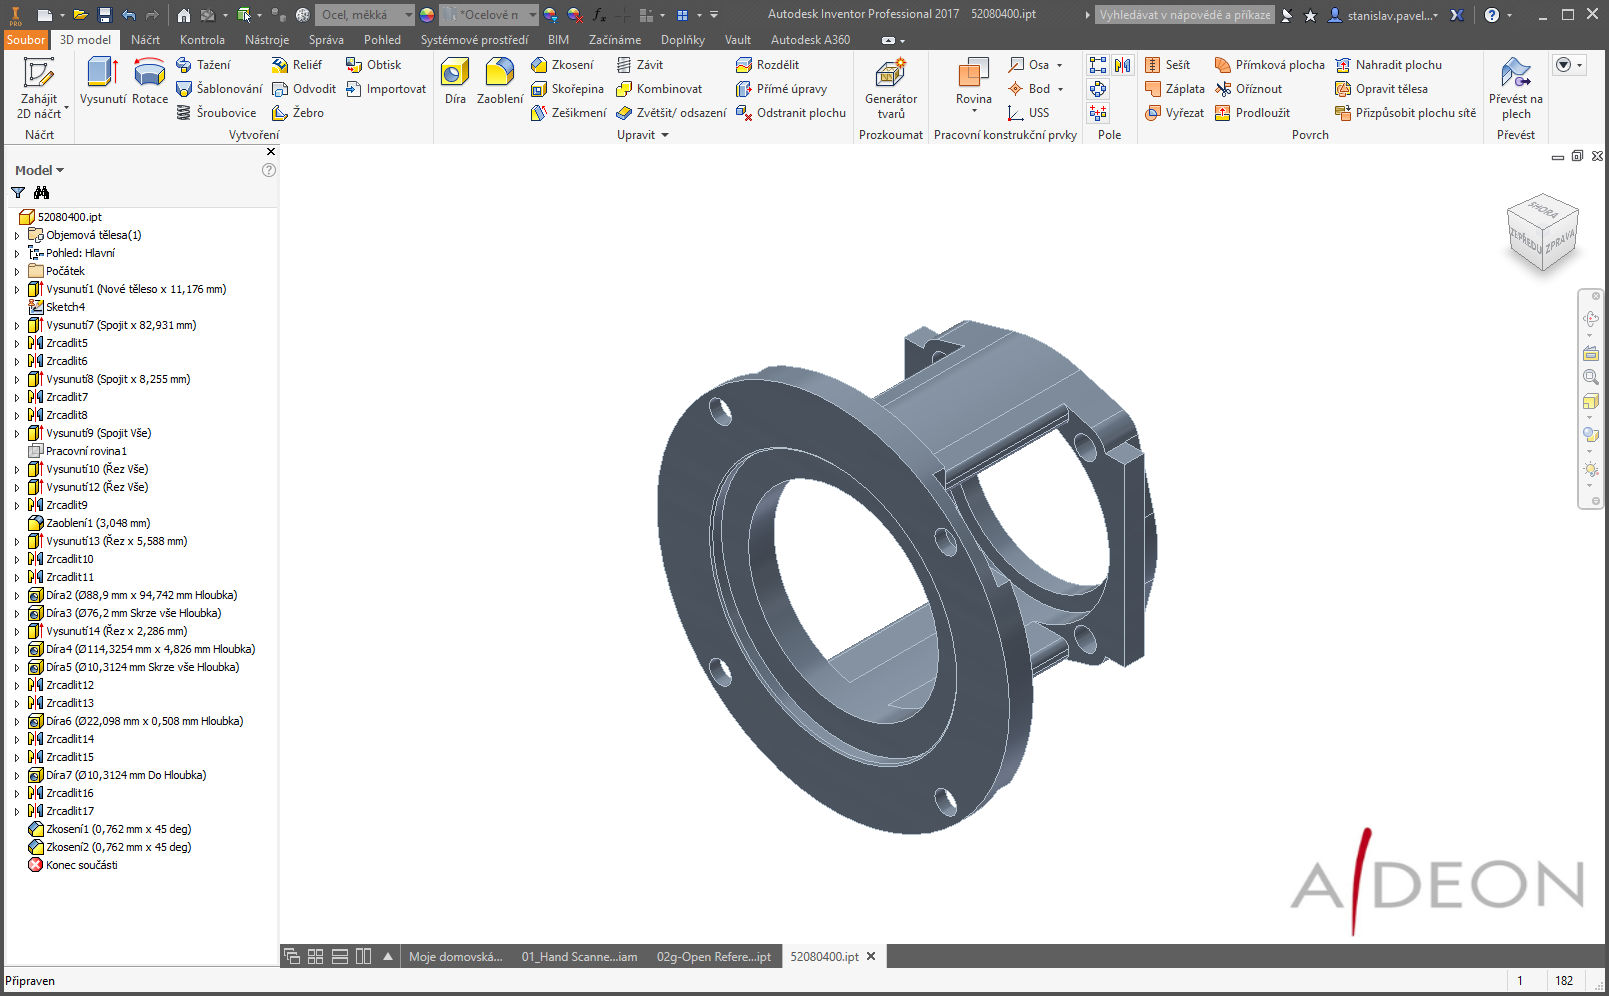The width and height of the screenshot is (1609, 996).
Task: Open the Importovat tool
Action: click(386, 89)
